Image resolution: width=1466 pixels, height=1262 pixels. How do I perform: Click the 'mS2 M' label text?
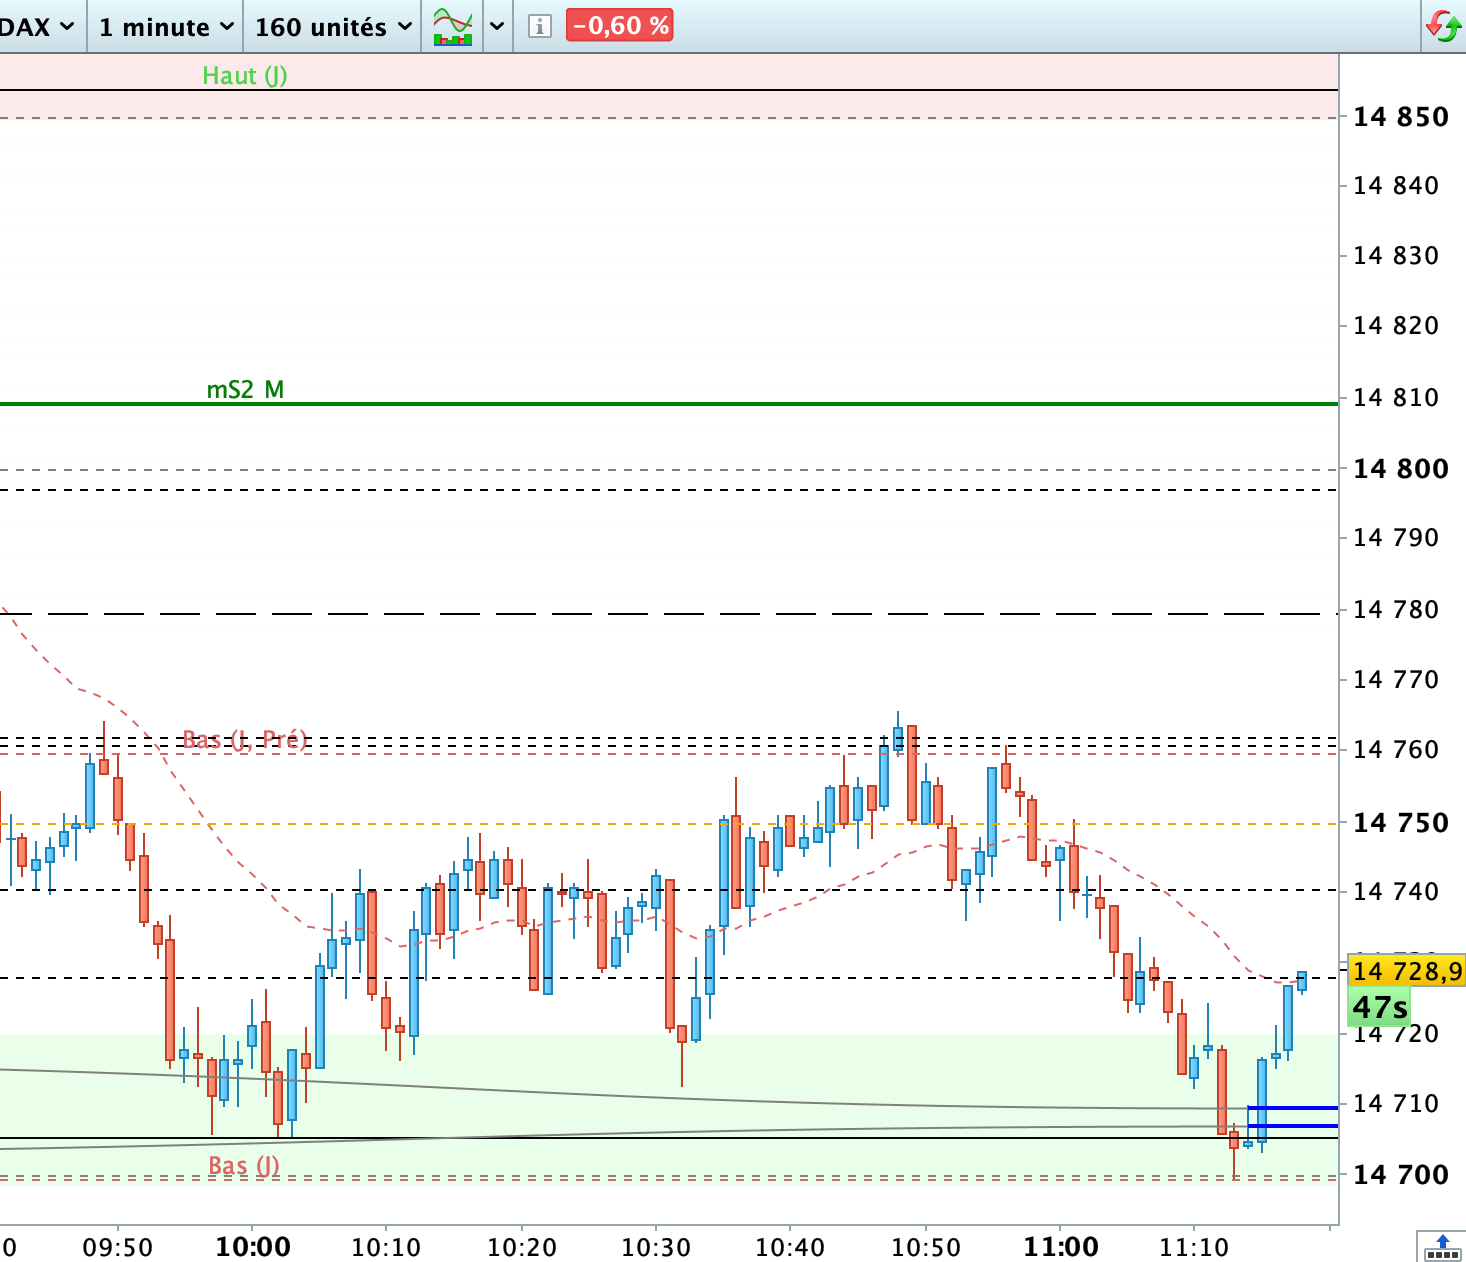click(245, 389)
